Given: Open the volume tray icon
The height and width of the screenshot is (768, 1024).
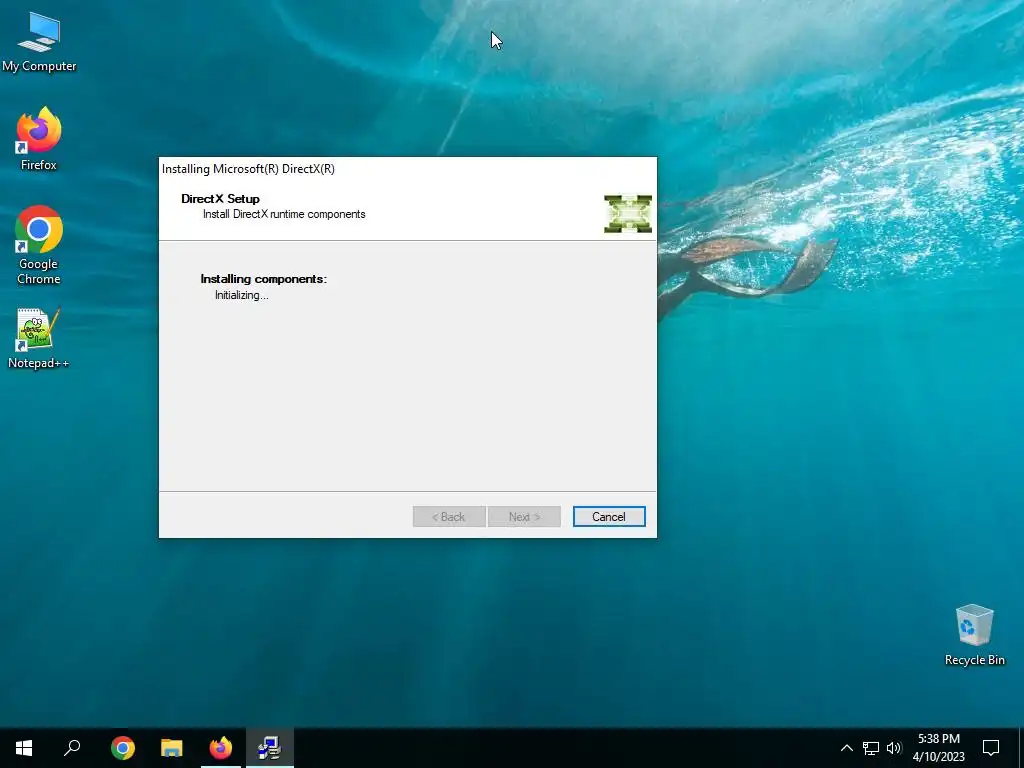Looking at the screenshot, I should [894, 748].
